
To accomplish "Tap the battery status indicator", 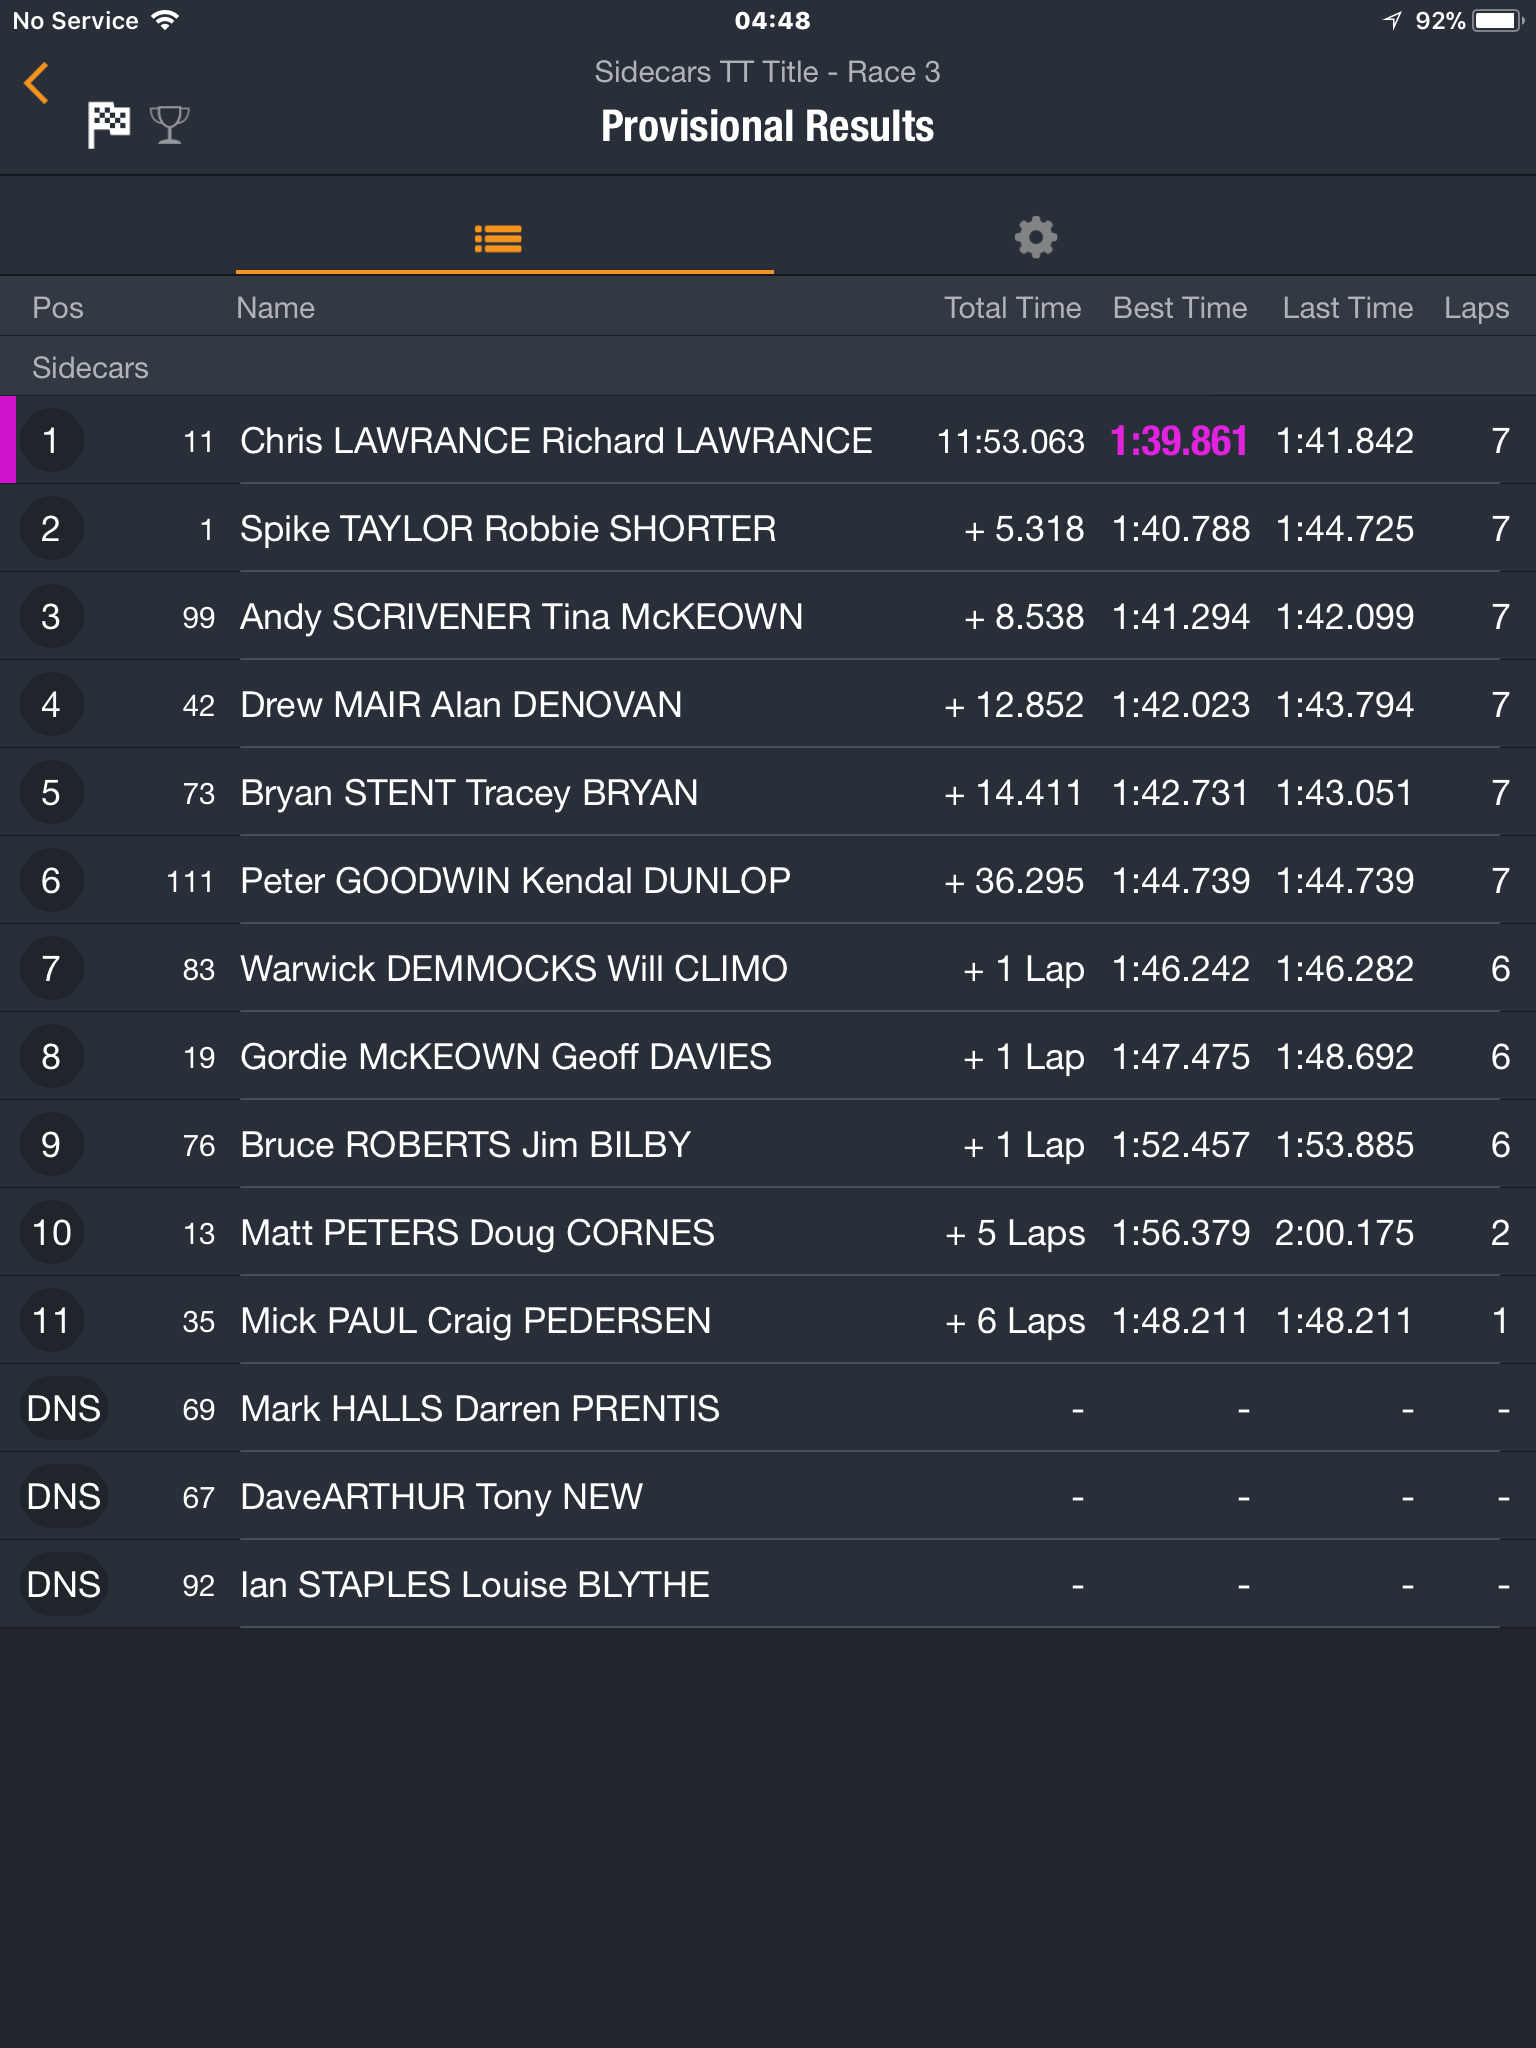I will pyautogui.click(x=1498, y=21).
